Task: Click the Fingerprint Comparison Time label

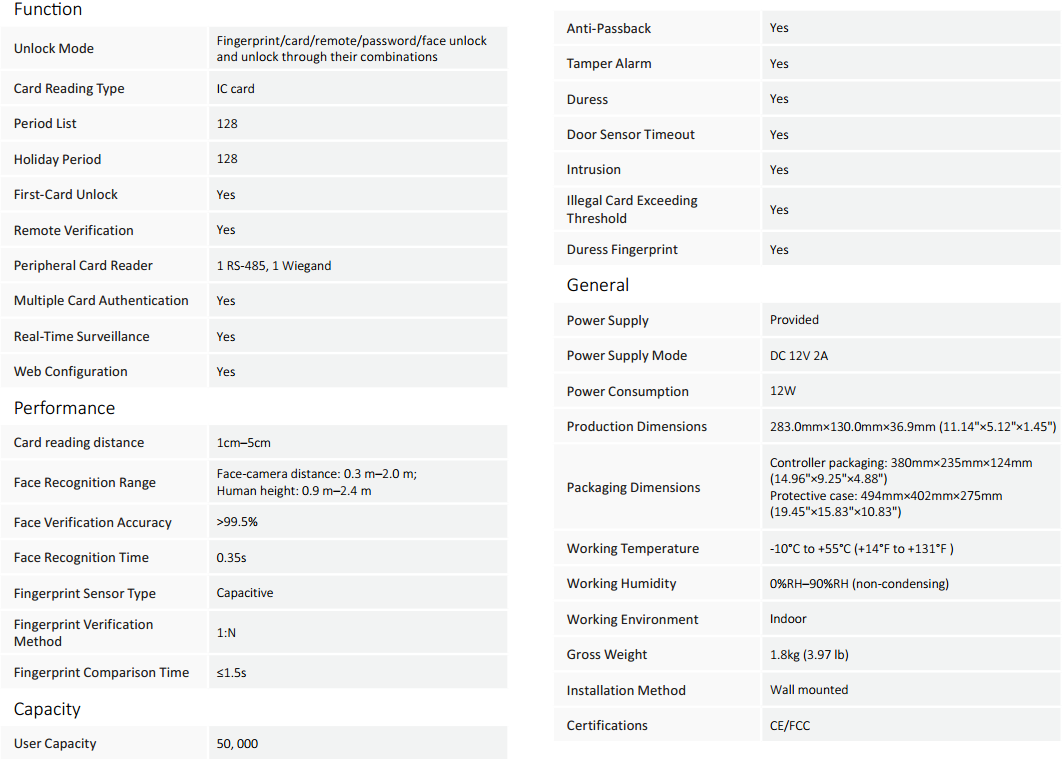Action: (101, 673)
